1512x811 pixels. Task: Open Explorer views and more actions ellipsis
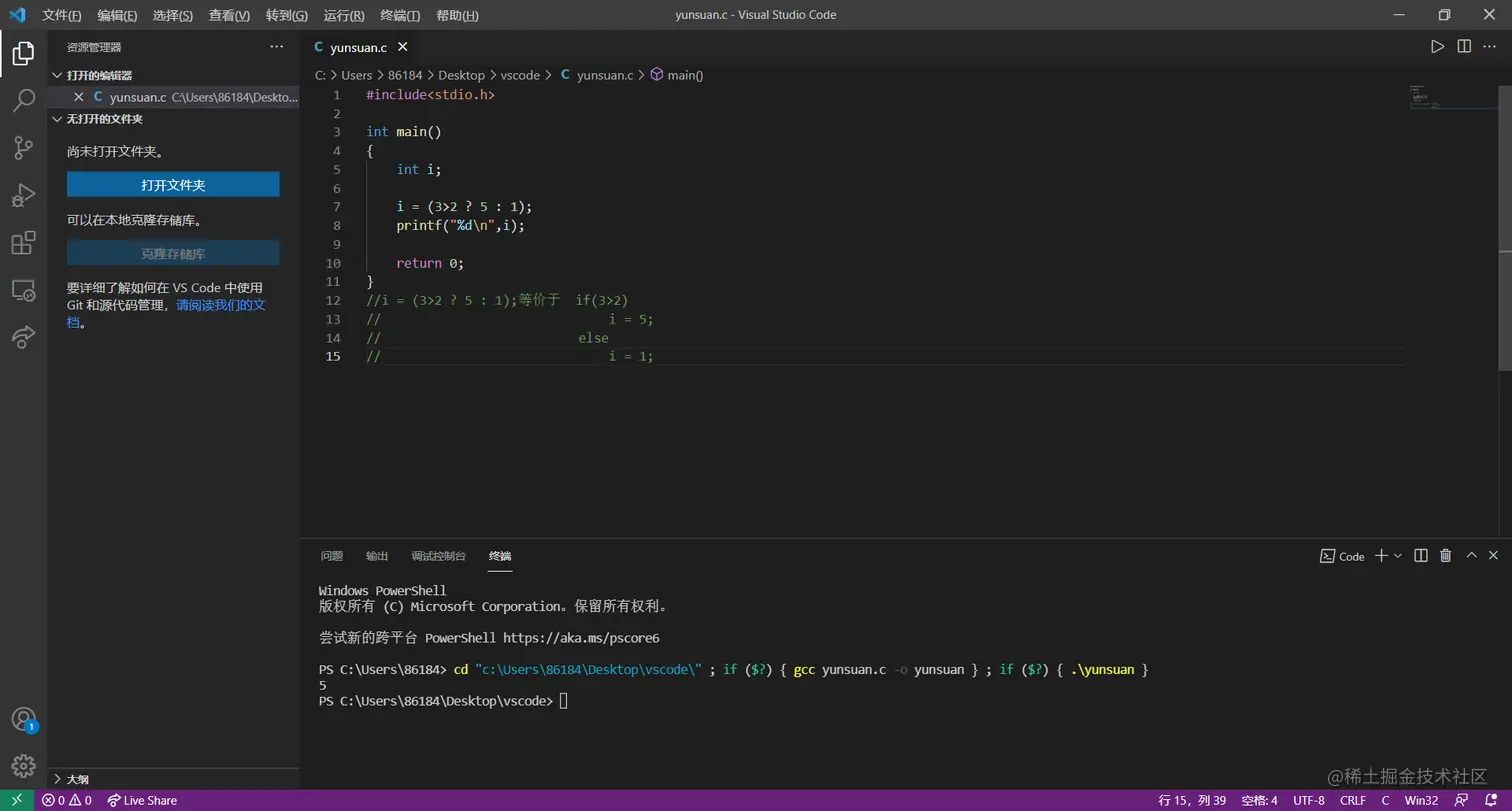tap(277, 46)
